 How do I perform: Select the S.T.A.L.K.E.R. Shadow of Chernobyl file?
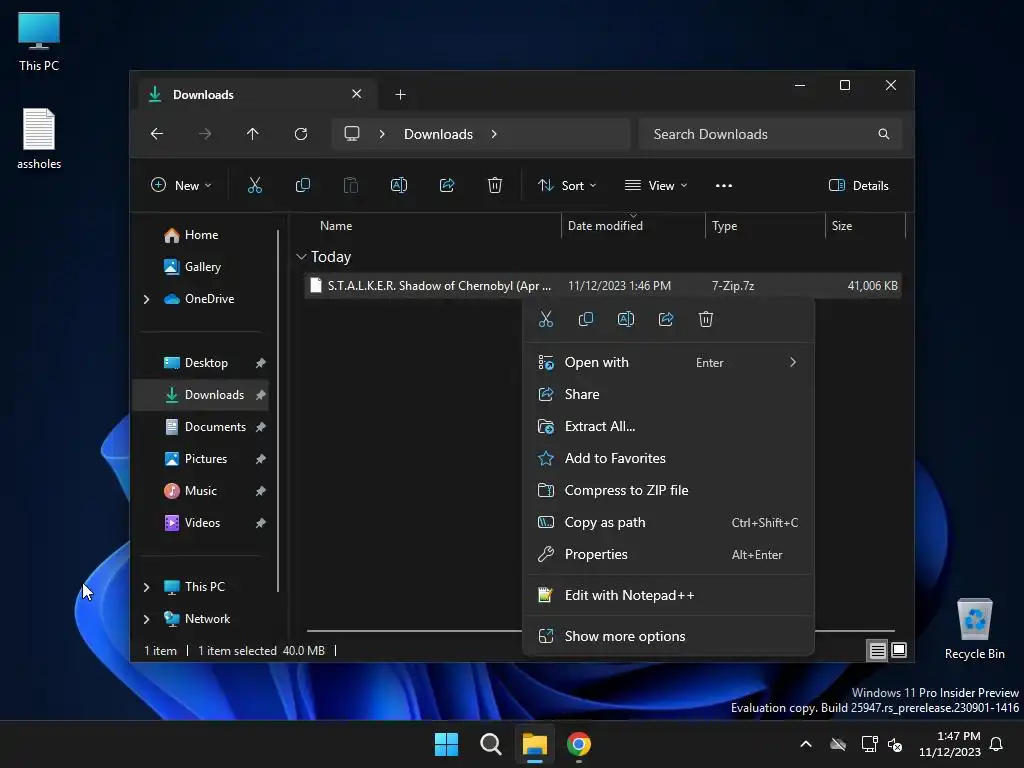tap(603, 286)
